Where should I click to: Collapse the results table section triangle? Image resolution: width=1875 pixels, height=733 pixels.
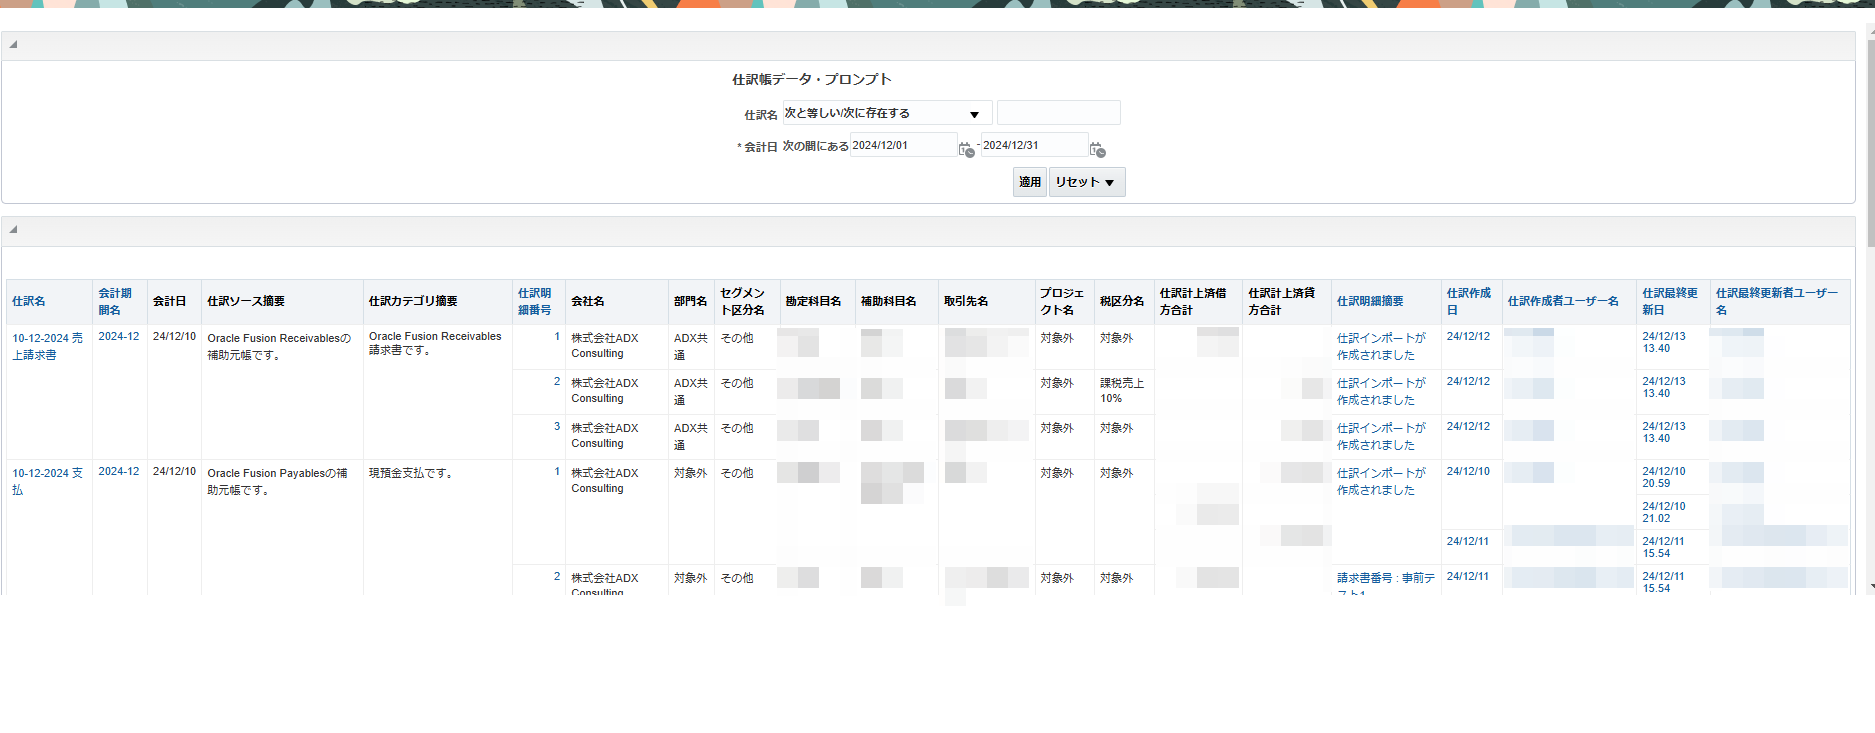click(x=13, y=230)
